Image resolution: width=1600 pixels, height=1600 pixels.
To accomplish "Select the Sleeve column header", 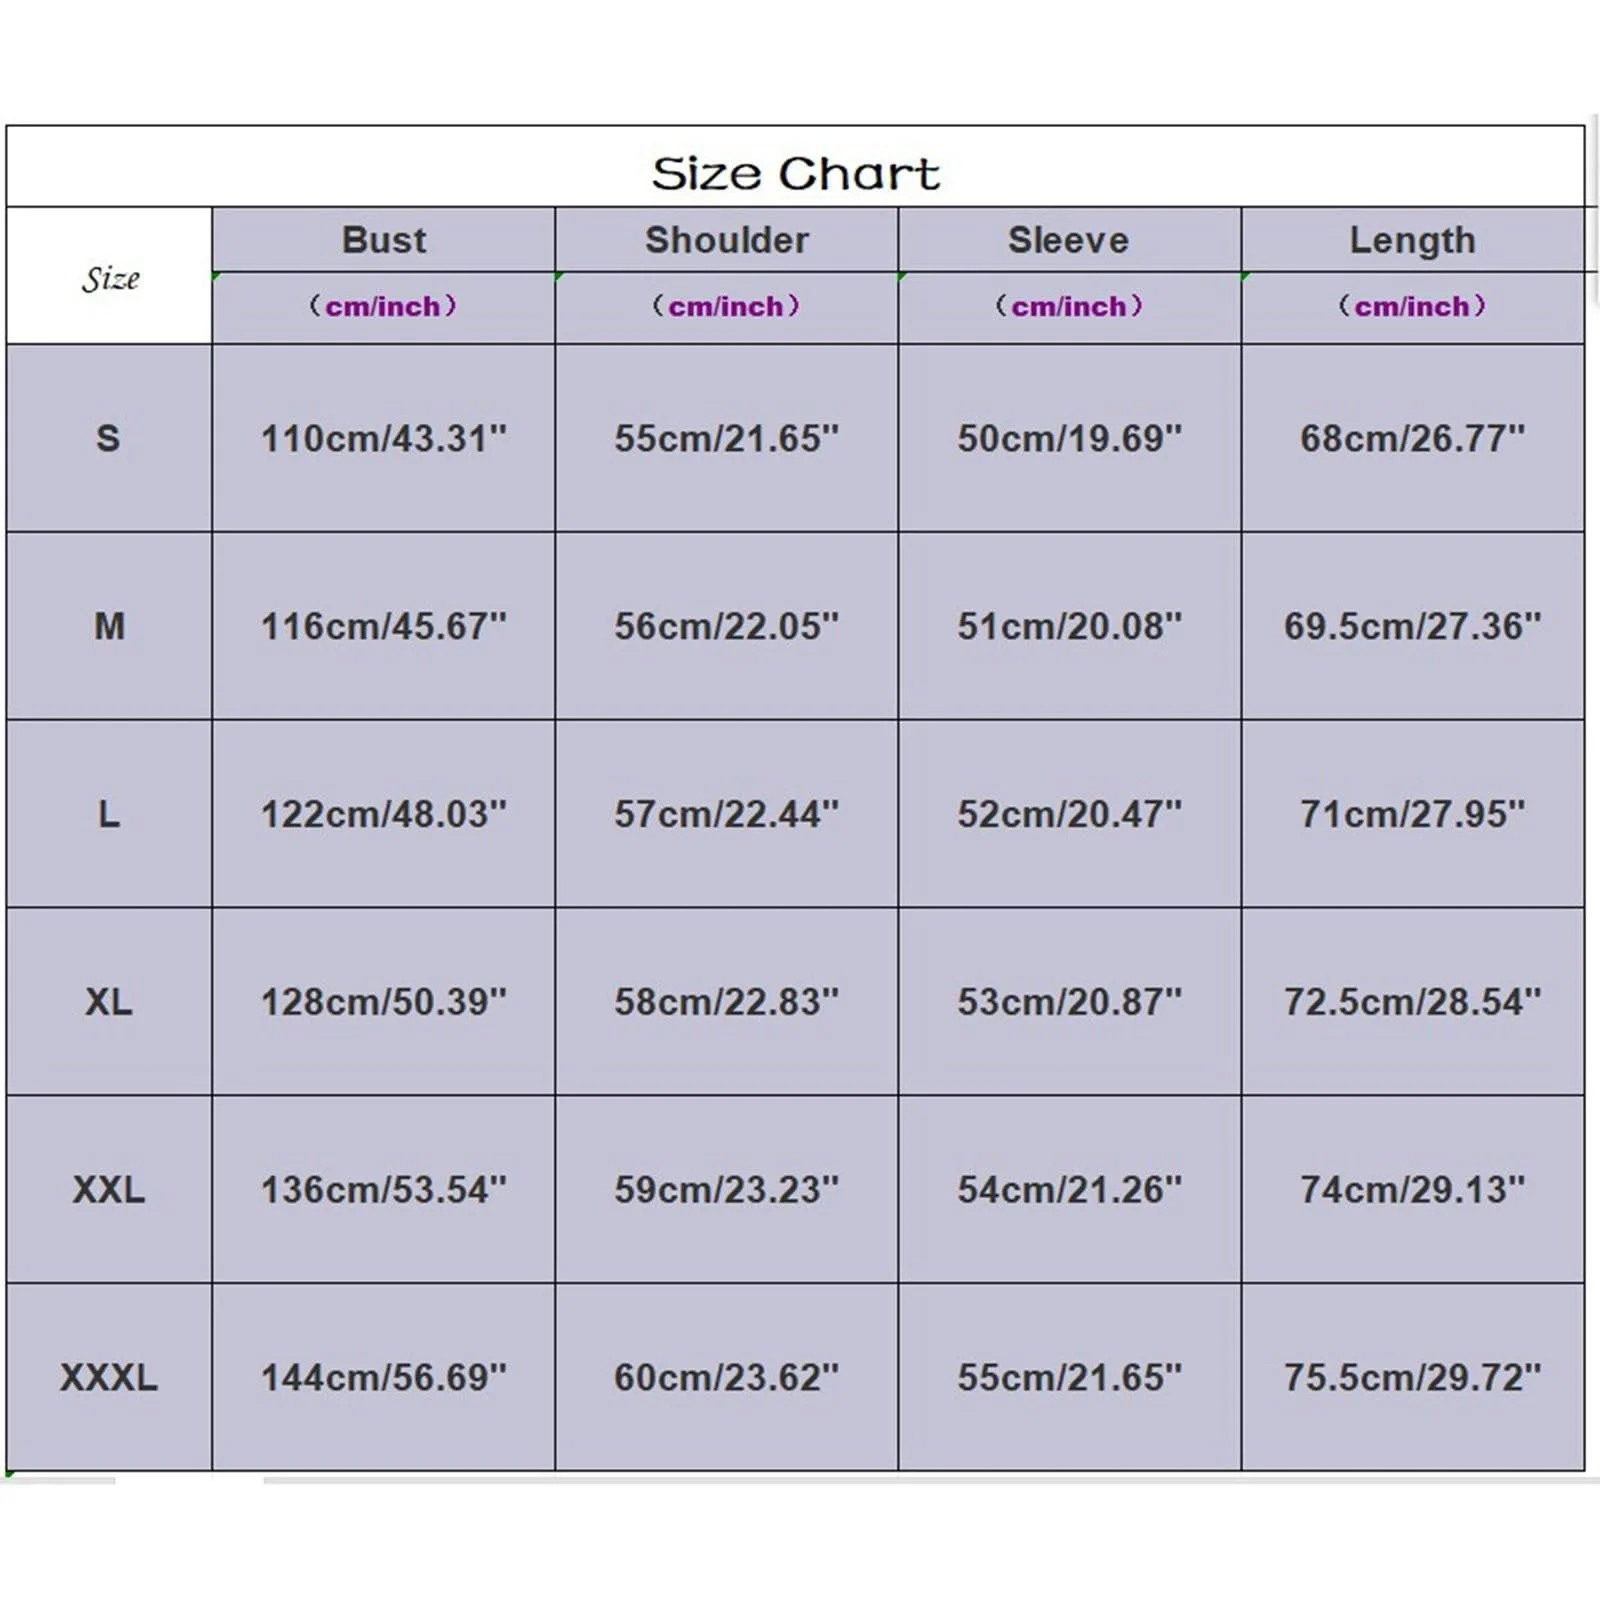I will (1068, 240).
